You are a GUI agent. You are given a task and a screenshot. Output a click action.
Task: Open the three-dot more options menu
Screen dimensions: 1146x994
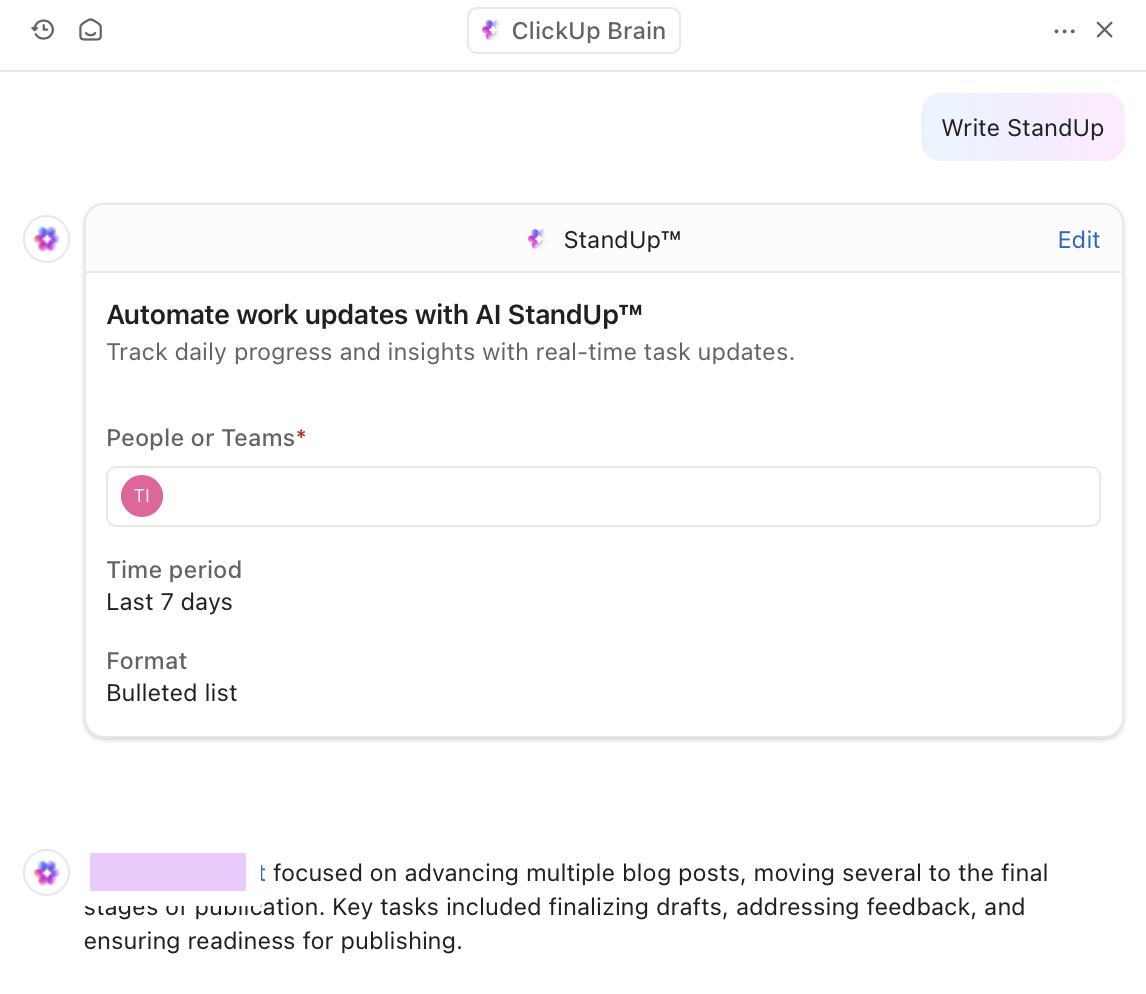tap(1064, 31)
